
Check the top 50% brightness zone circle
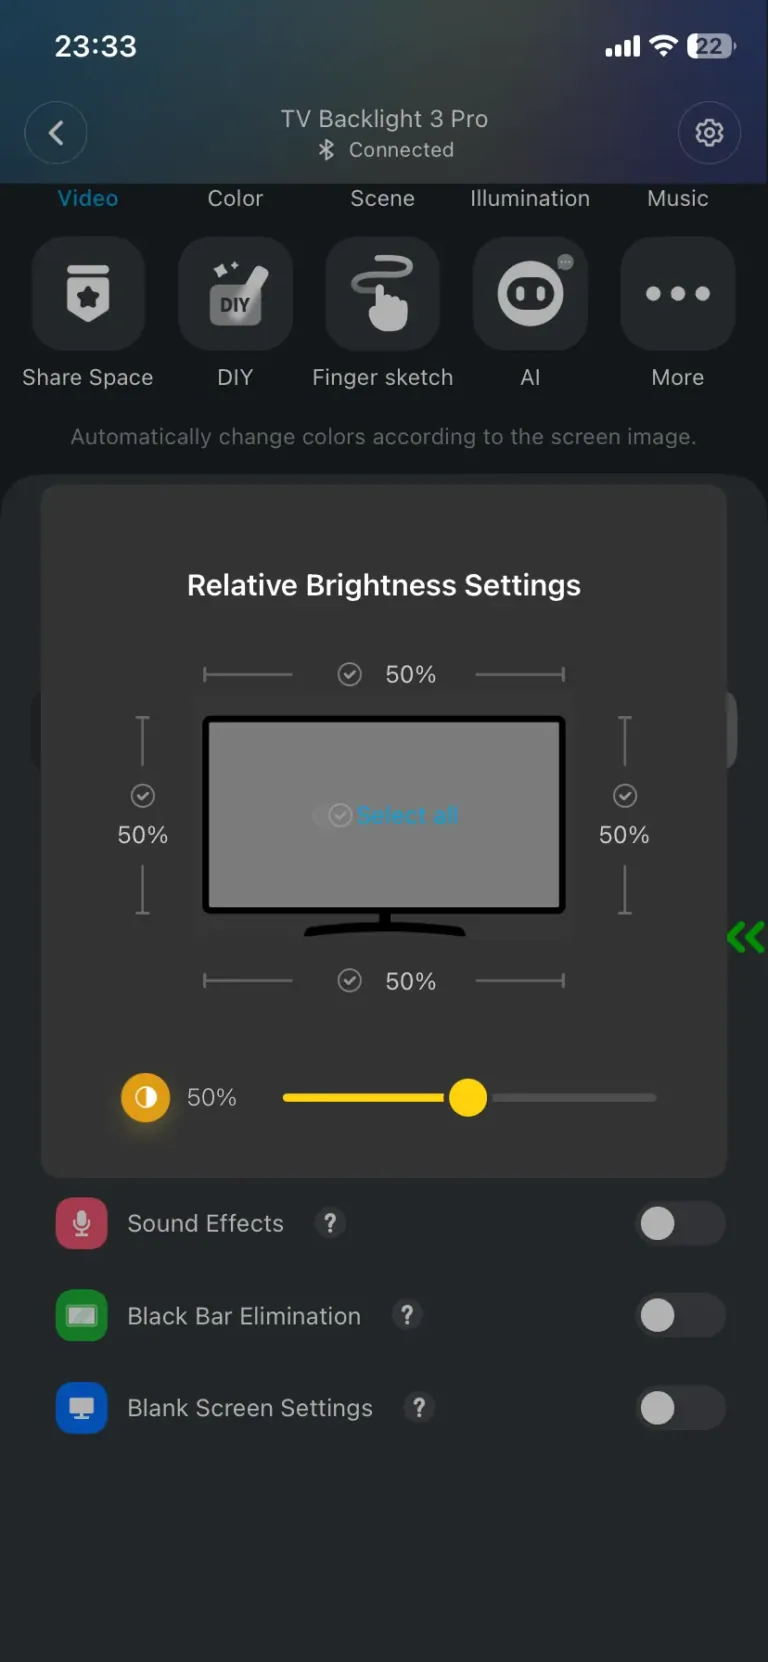click(x=349, y=674)
